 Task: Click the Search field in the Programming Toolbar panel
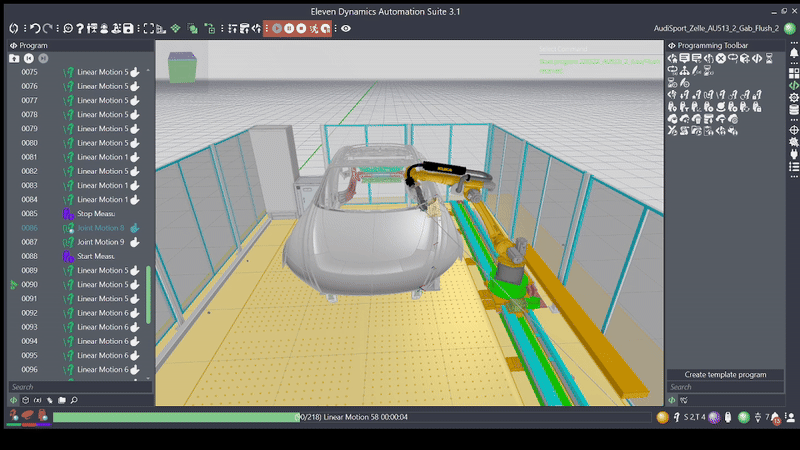click(x=725, y=387)
